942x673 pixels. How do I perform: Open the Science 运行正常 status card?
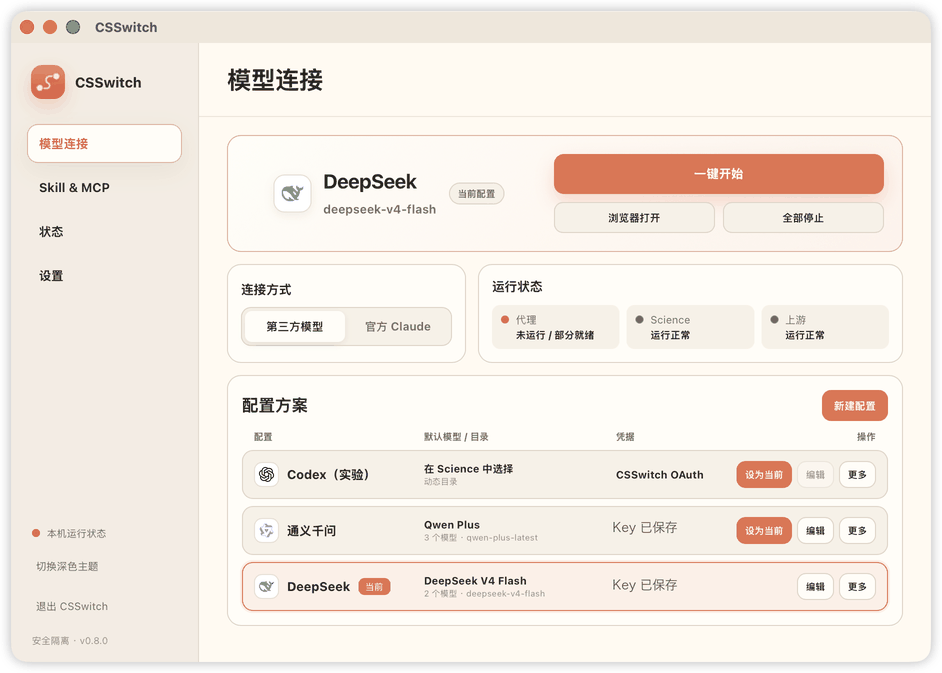coord(690,327)
